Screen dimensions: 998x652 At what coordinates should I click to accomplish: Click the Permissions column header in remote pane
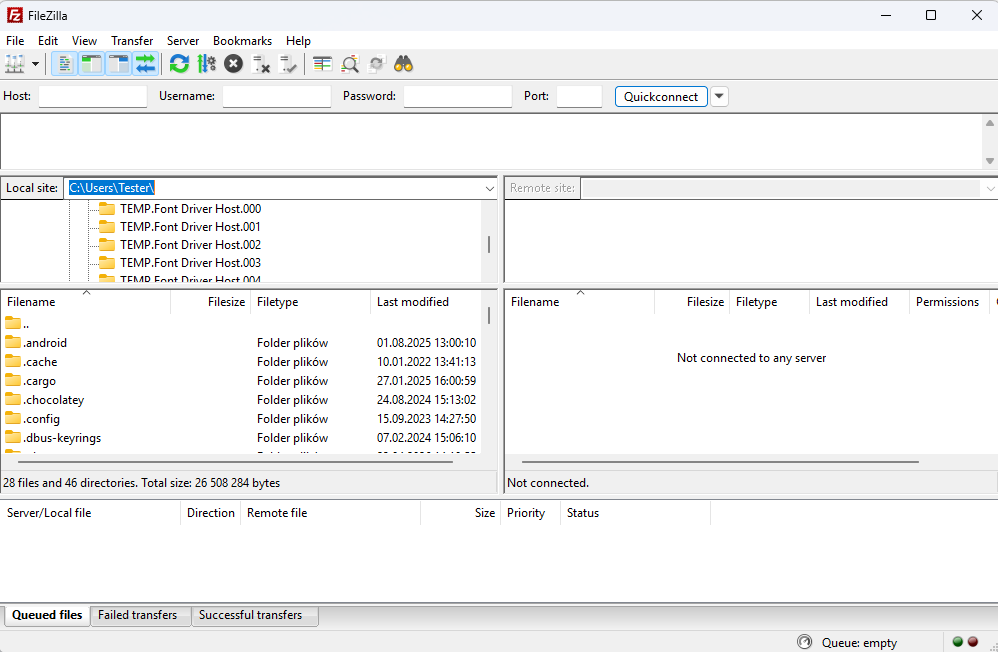(x=948, y=302)
